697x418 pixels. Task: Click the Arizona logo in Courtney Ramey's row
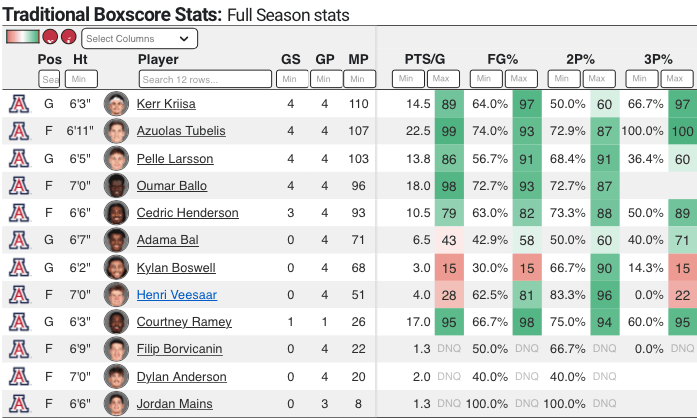[18, 322]
